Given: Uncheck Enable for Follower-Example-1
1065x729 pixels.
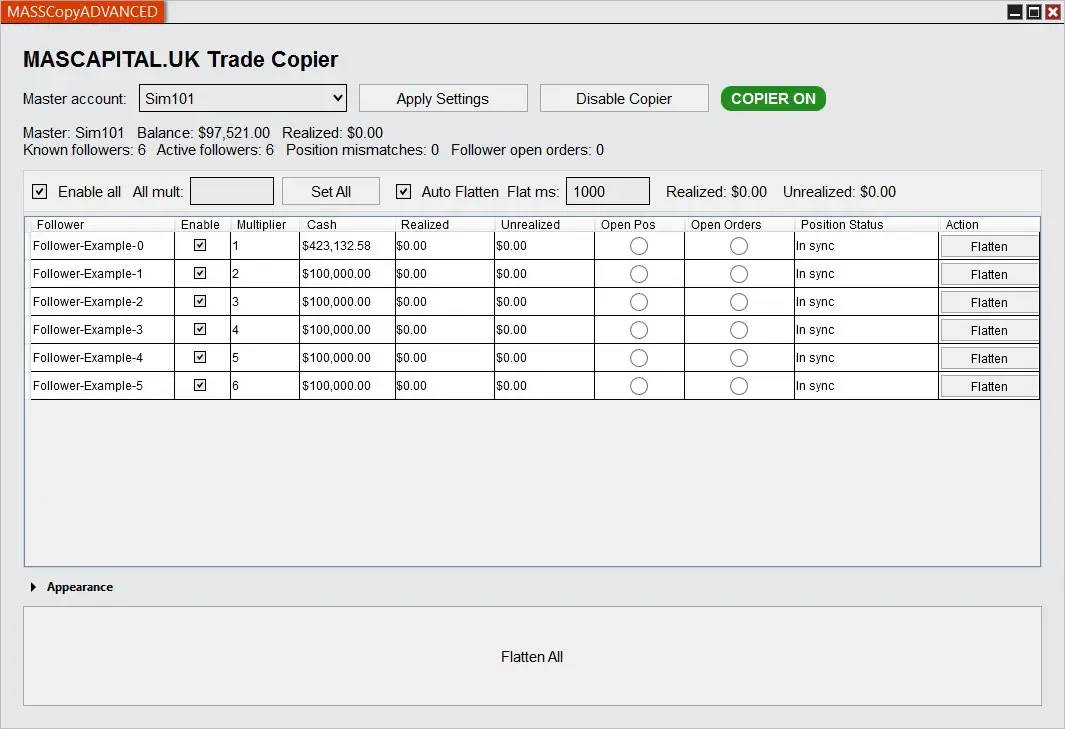Looking at the screenshot, I should 200,273.
